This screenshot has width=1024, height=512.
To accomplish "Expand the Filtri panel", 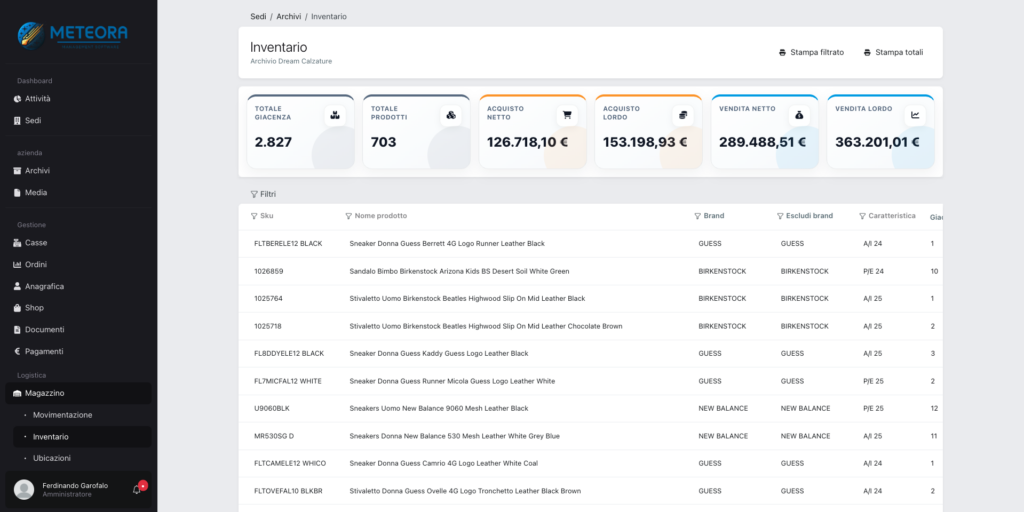I will (263, 194).
